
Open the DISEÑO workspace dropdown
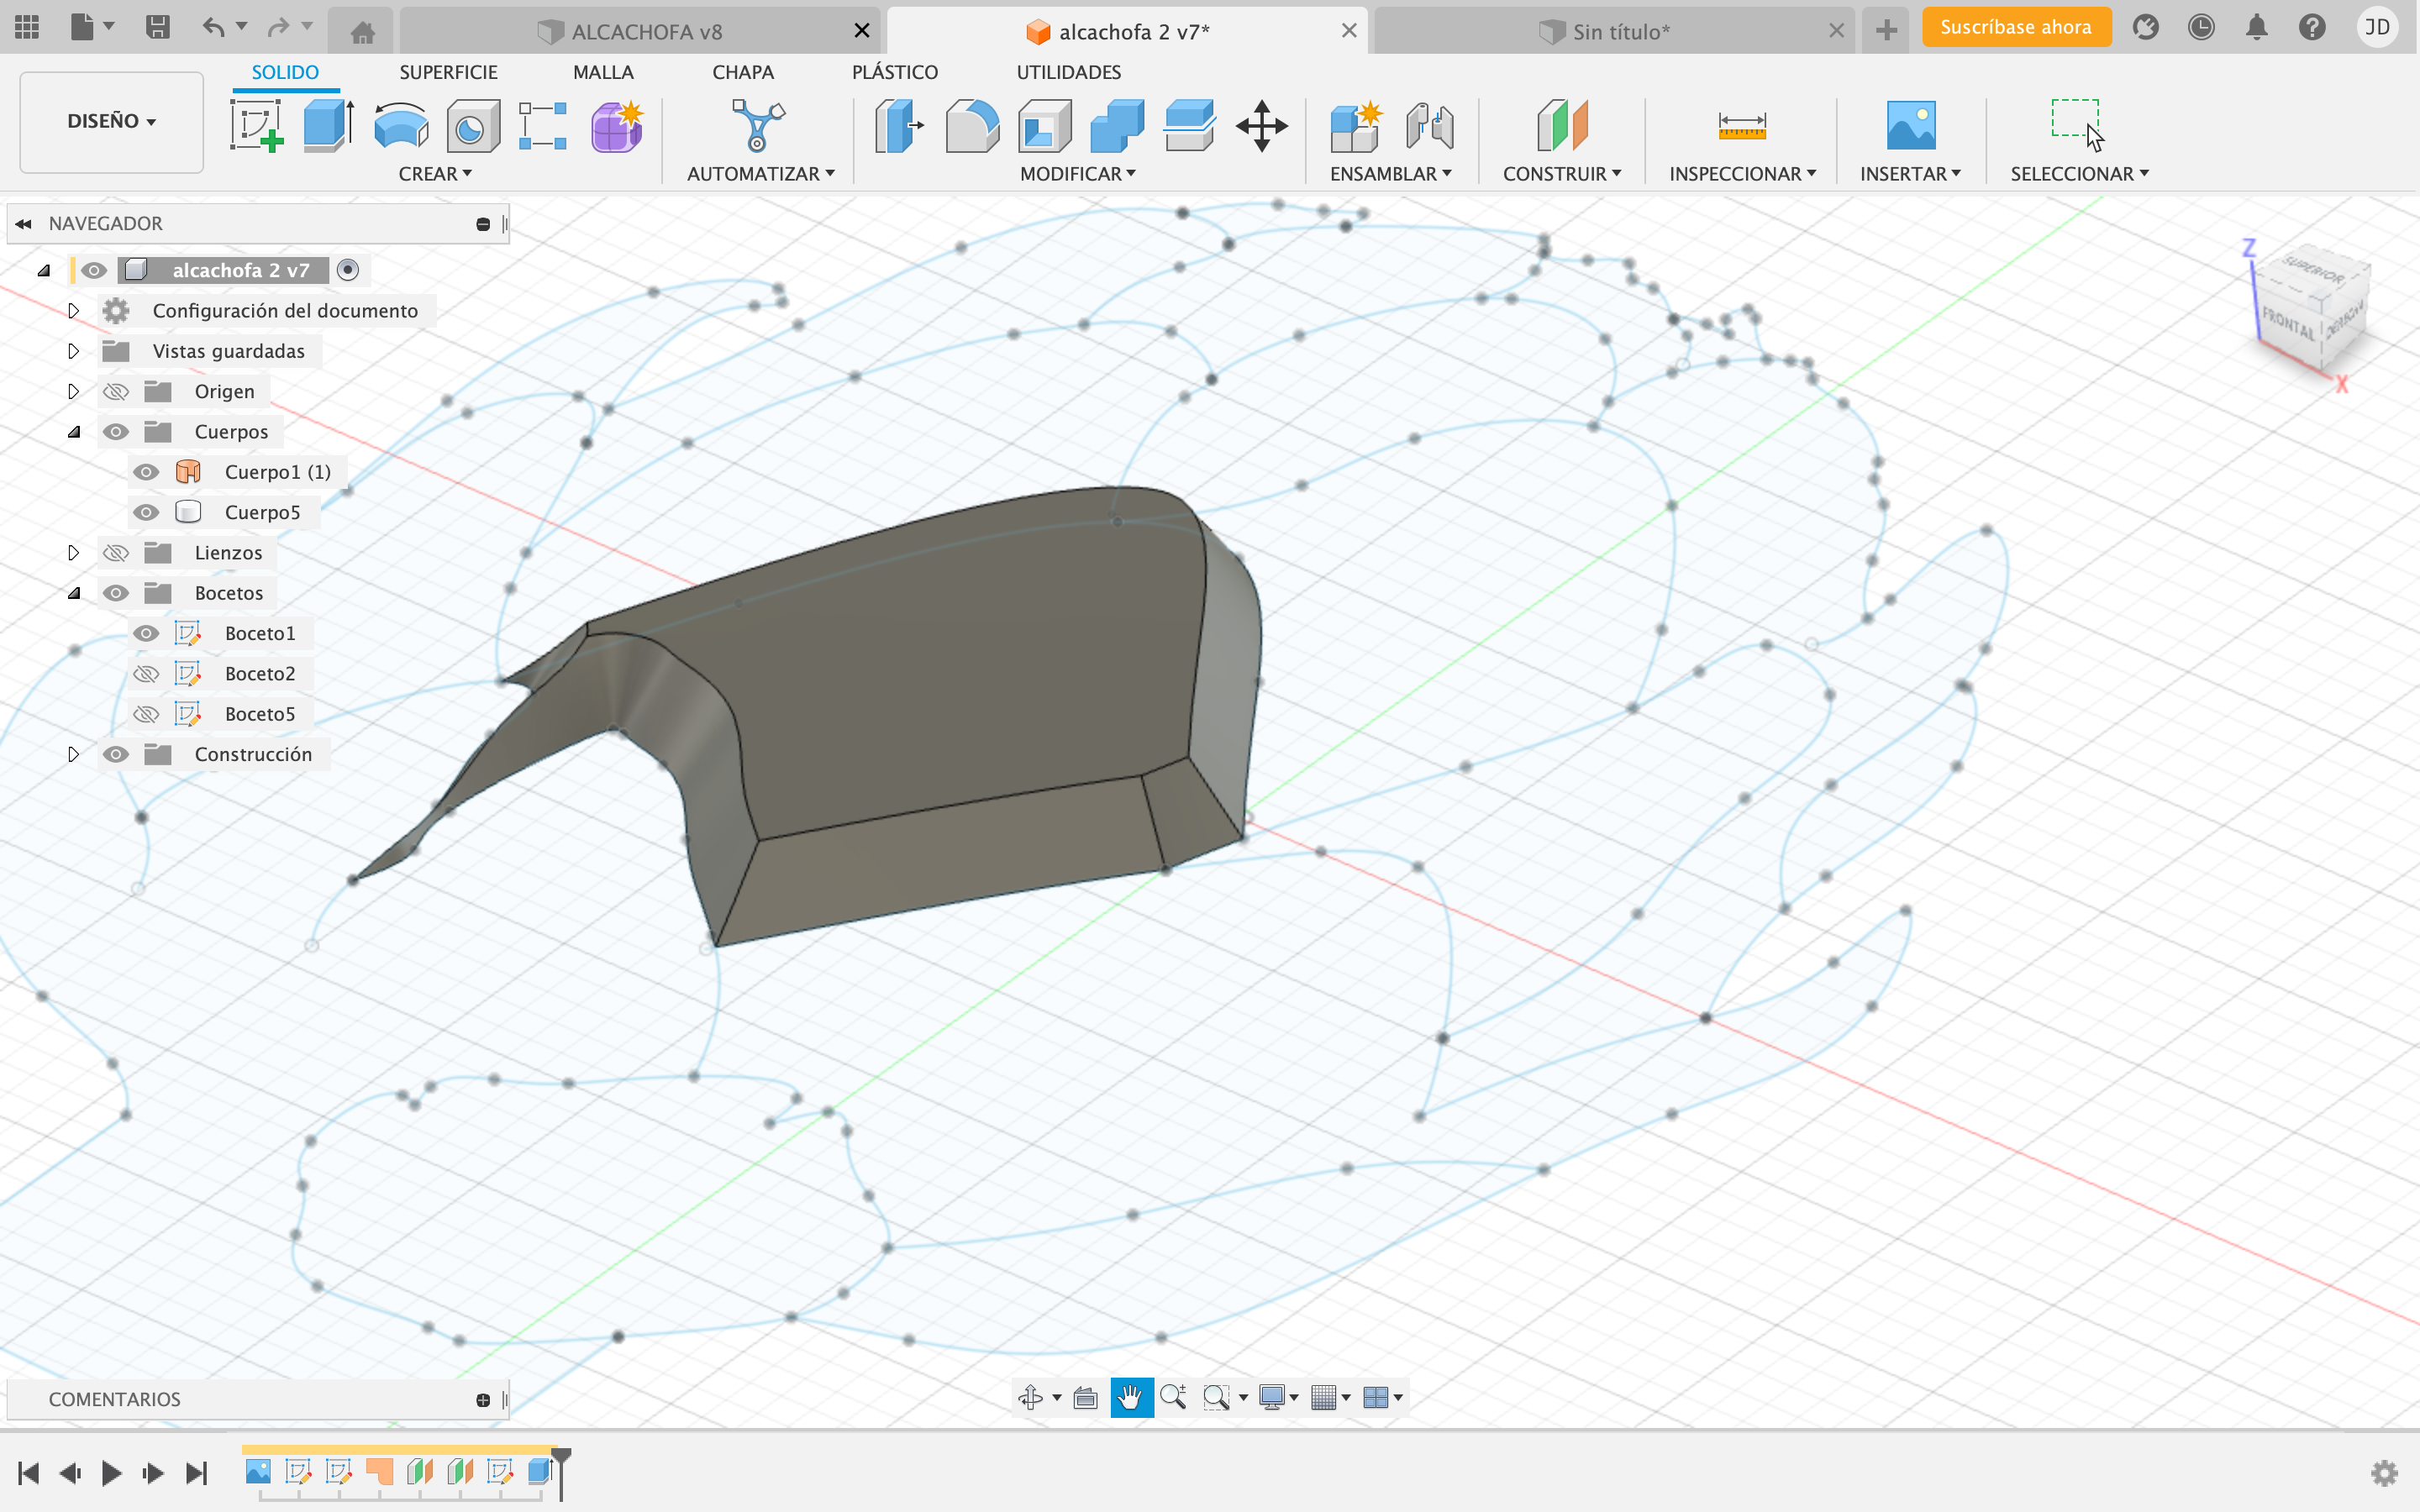coord(111,121)
